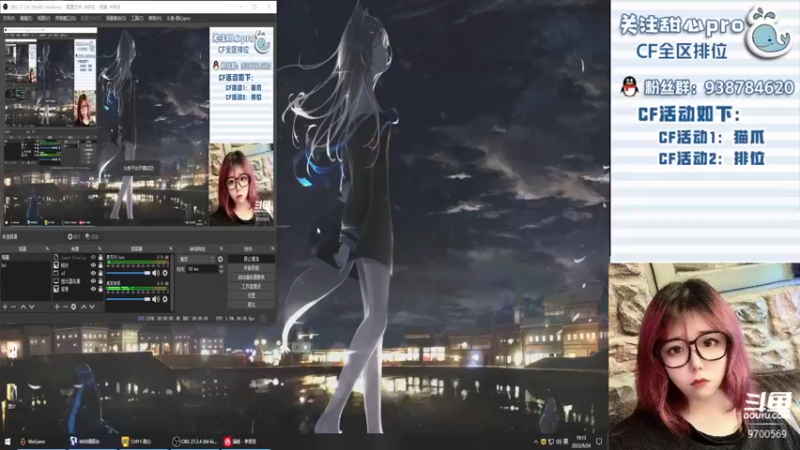Open the 文件(F) menu

tap(9, 18)
